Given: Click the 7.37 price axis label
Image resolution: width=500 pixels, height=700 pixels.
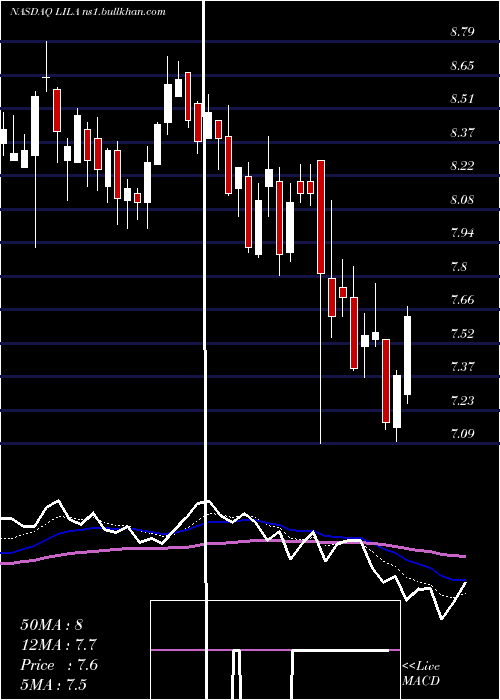Looking at the screenshot, I should point(462,367).
